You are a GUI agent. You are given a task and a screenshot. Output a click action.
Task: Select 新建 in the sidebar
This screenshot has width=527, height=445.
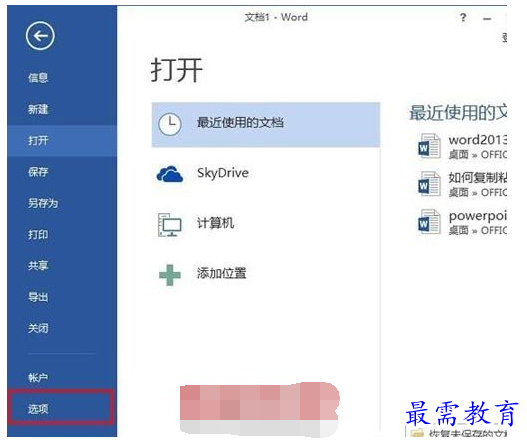point(38,109)
